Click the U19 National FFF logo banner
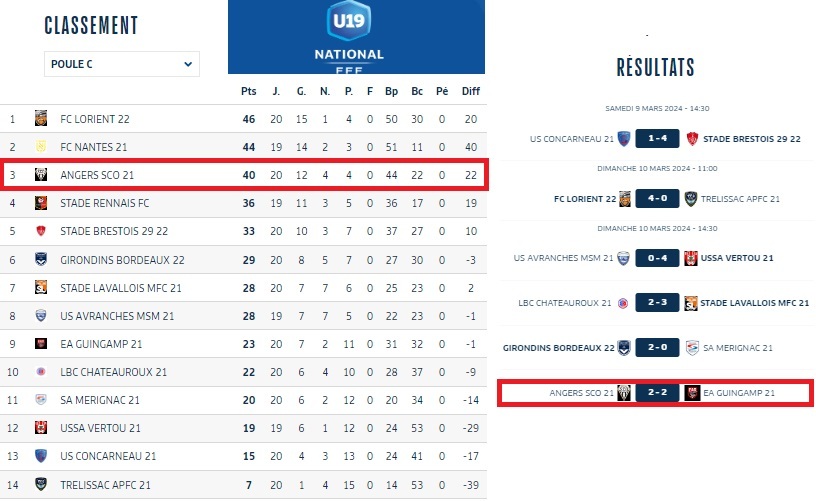 tap(356, 37)
